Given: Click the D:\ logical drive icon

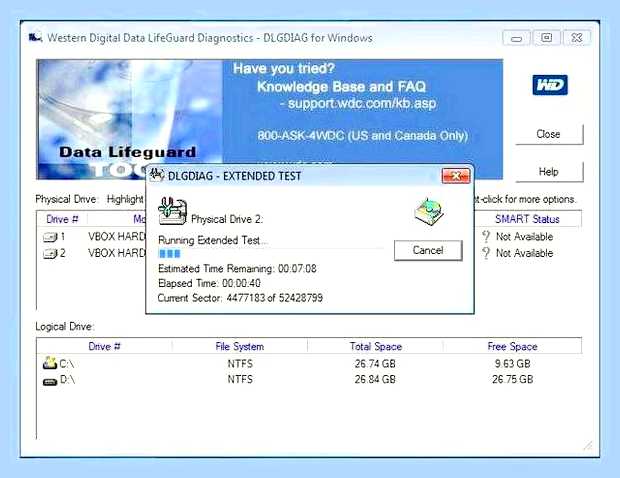Looking at the screenshot, I should point(50,382).
